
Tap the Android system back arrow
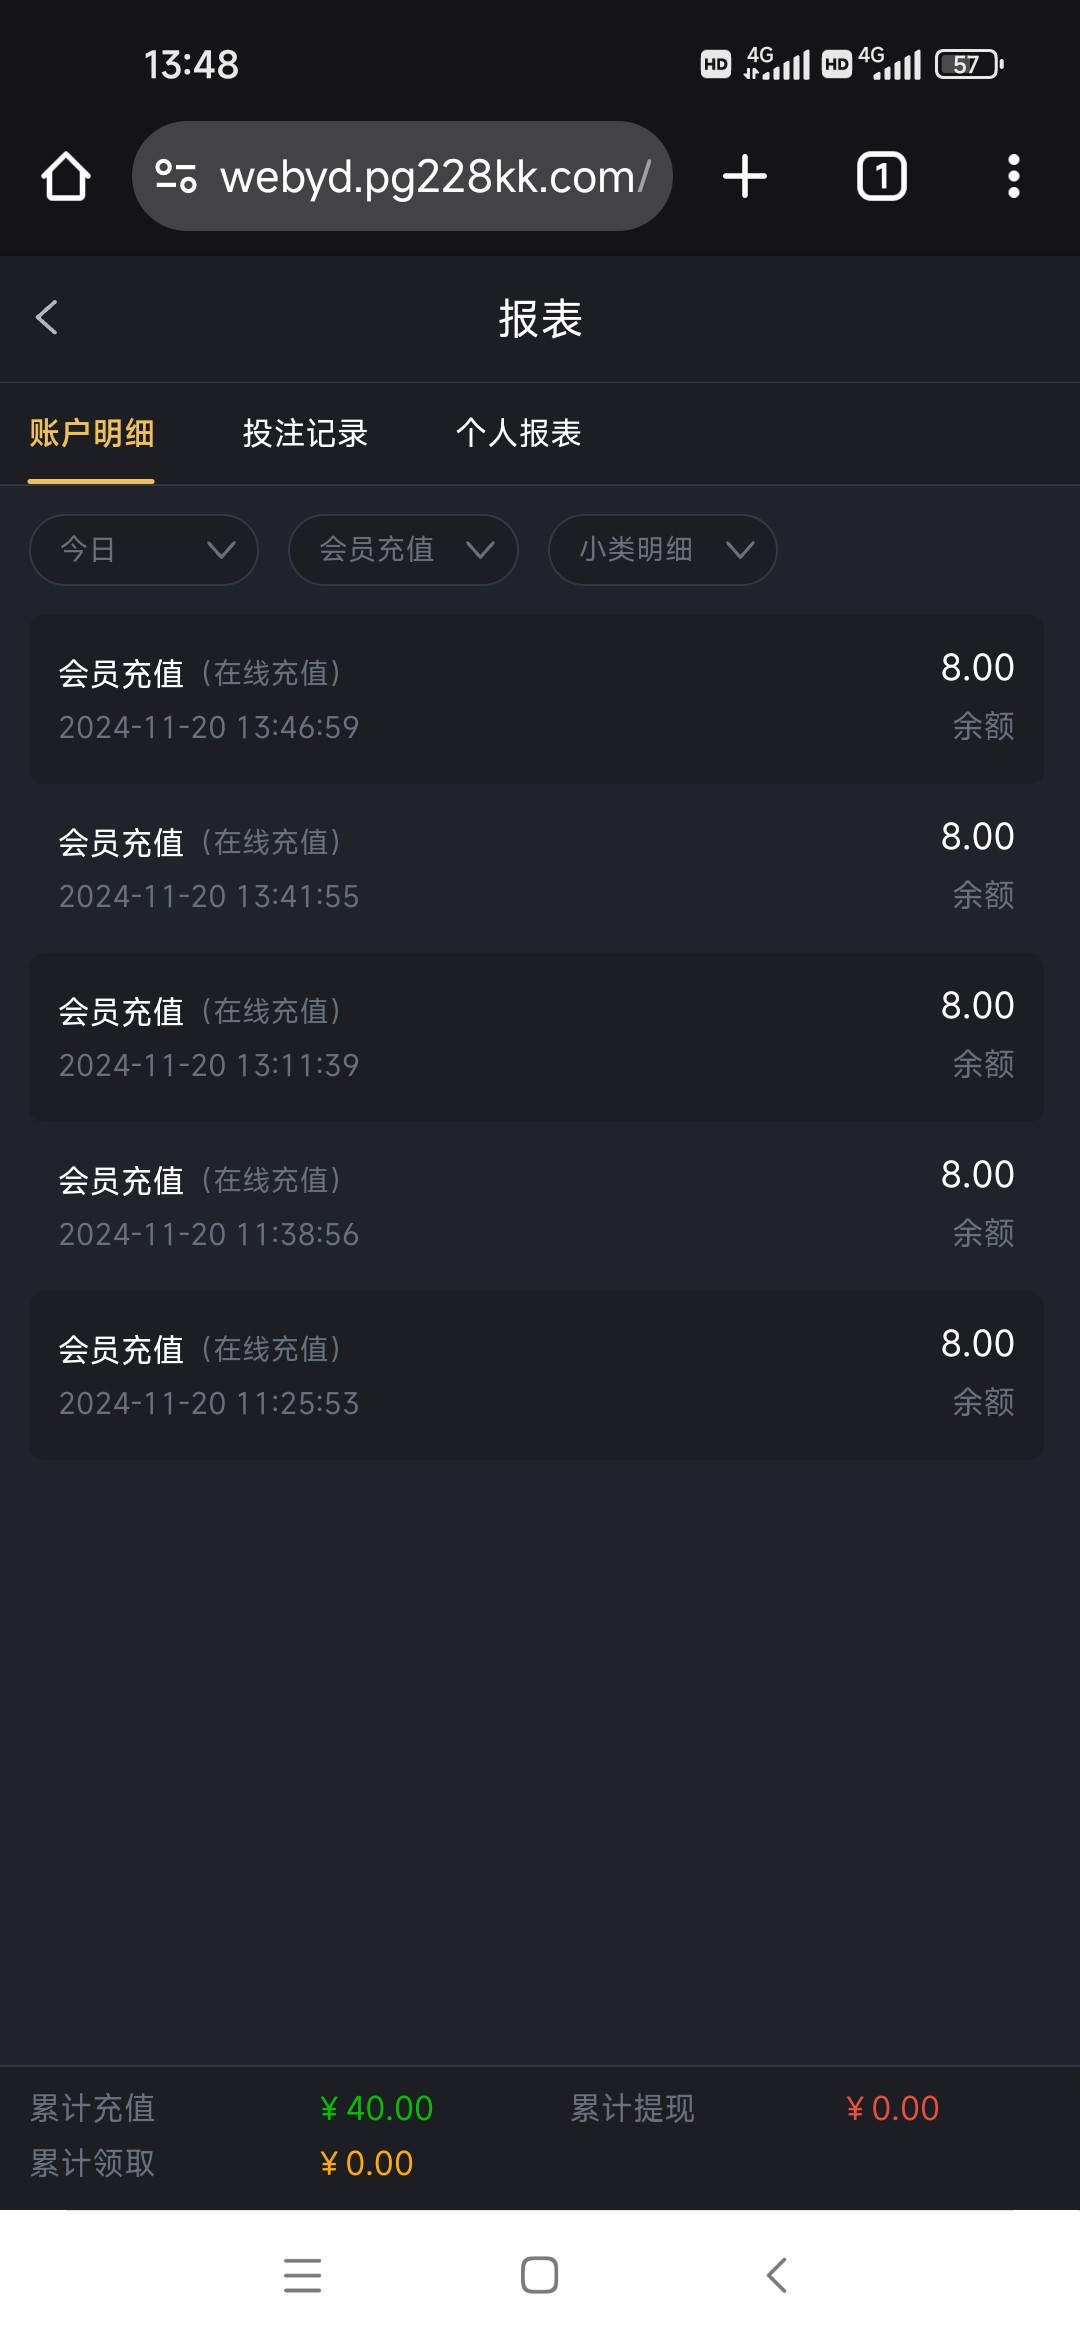pyautogui.click(x=777, y=2275)
